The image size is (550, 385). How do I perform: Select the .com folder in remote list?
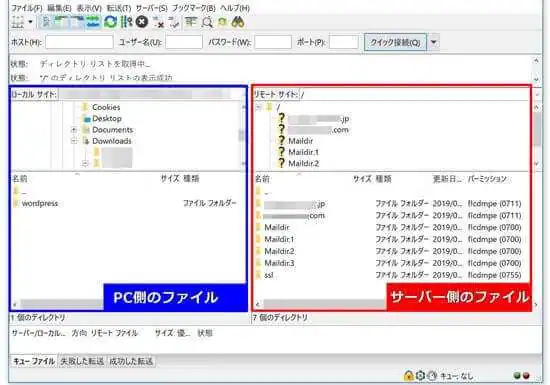click(x=294, y=216)
